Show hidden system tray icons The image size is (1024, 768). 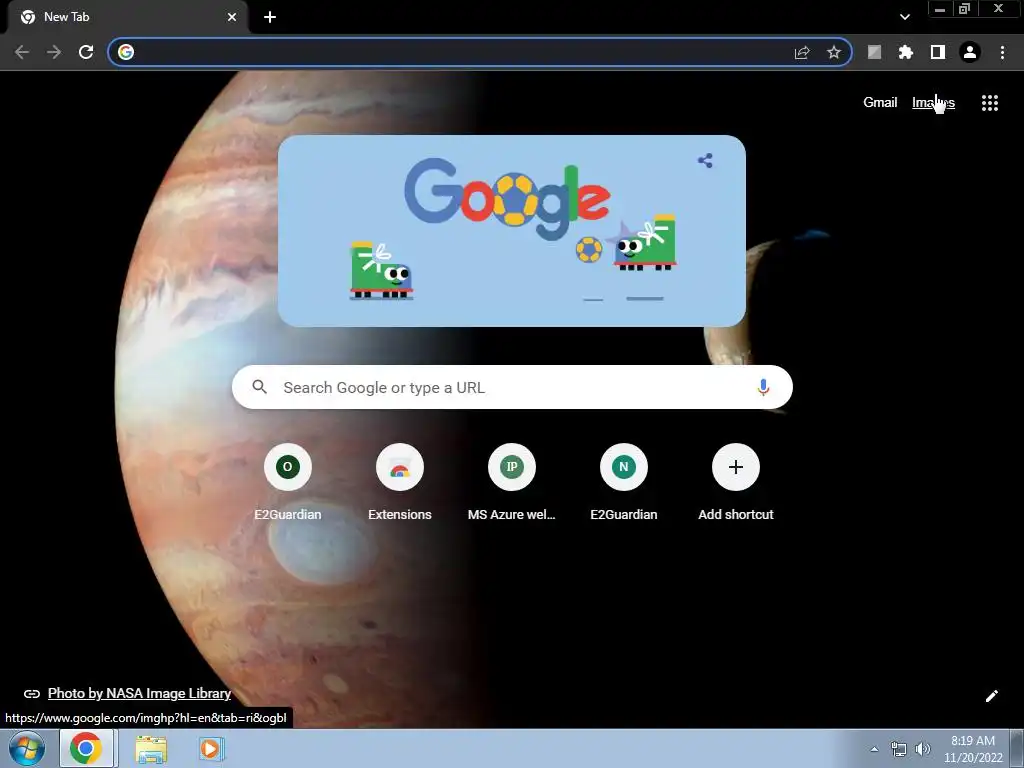[874, 748]
